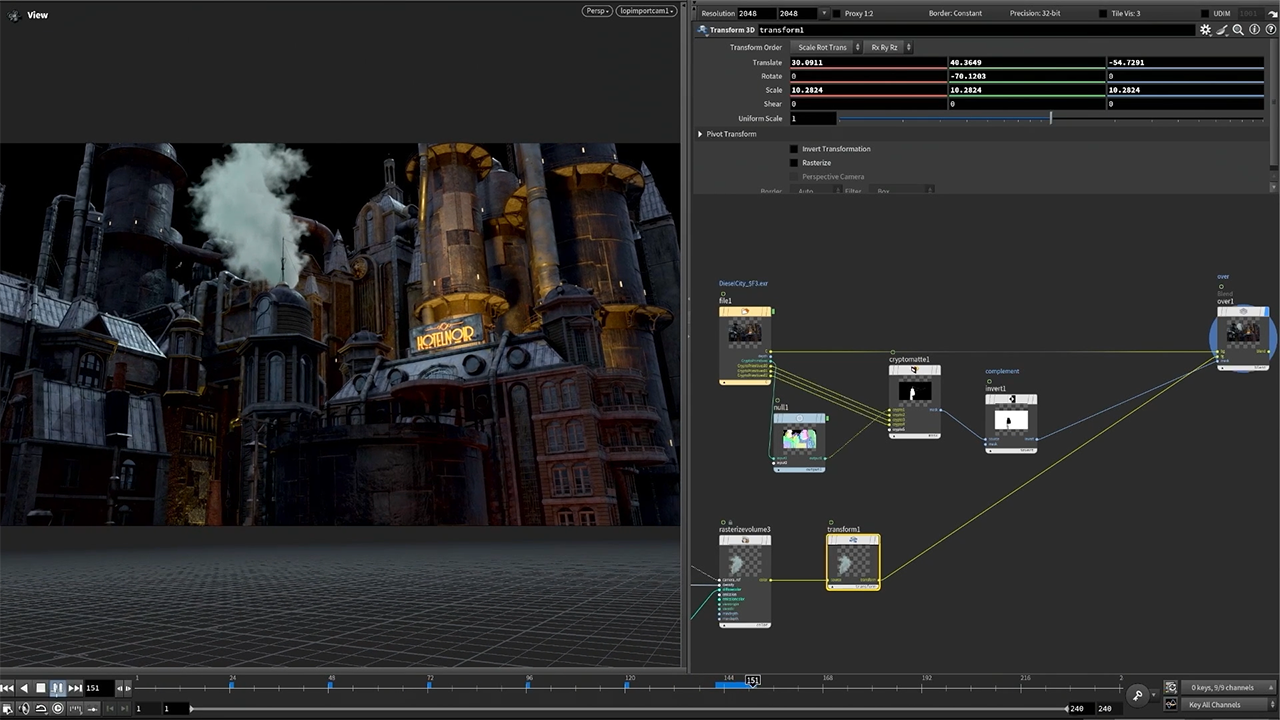Expand the '0 keys, 9/9 channels' menu

pyautogui.click(x=1228, y=688)
